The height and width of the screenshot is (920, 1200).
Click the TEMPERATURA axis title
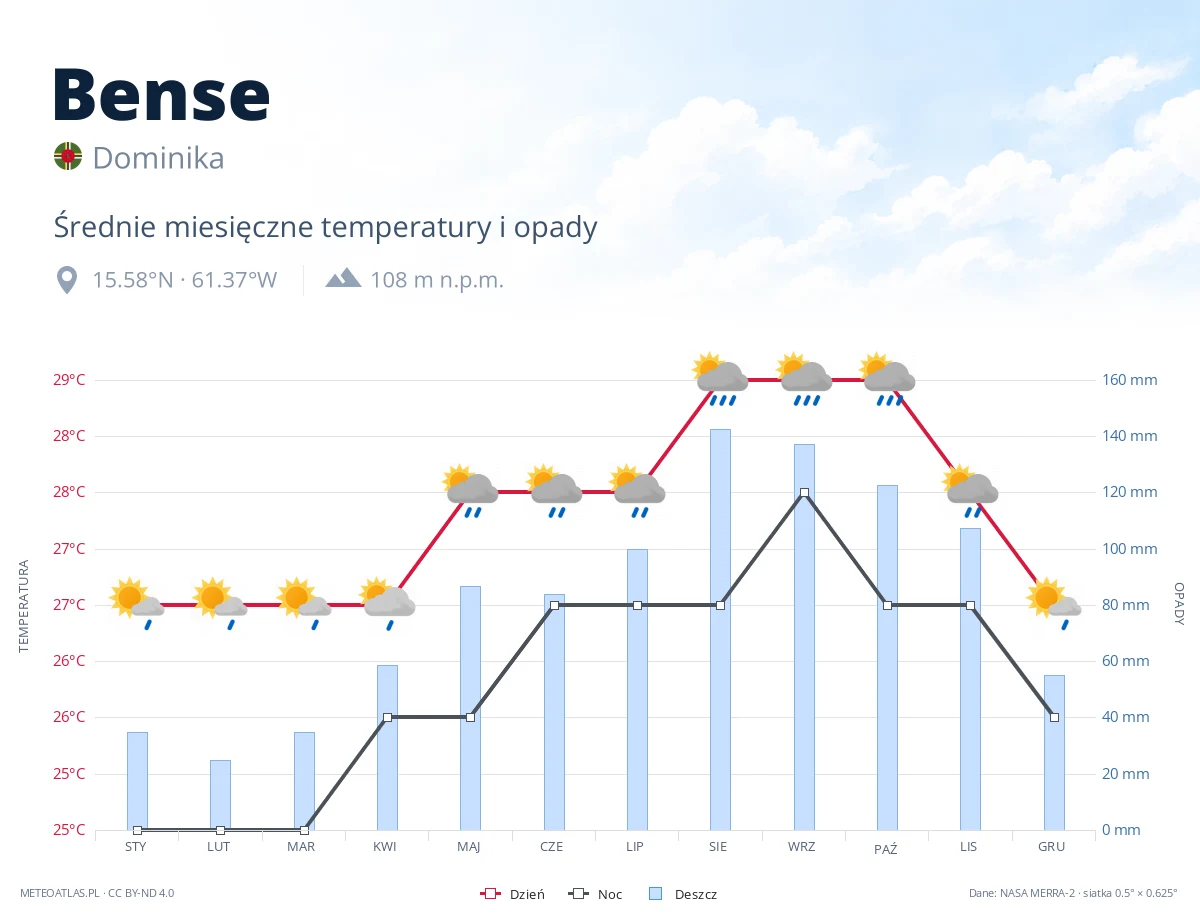point(24,607)
